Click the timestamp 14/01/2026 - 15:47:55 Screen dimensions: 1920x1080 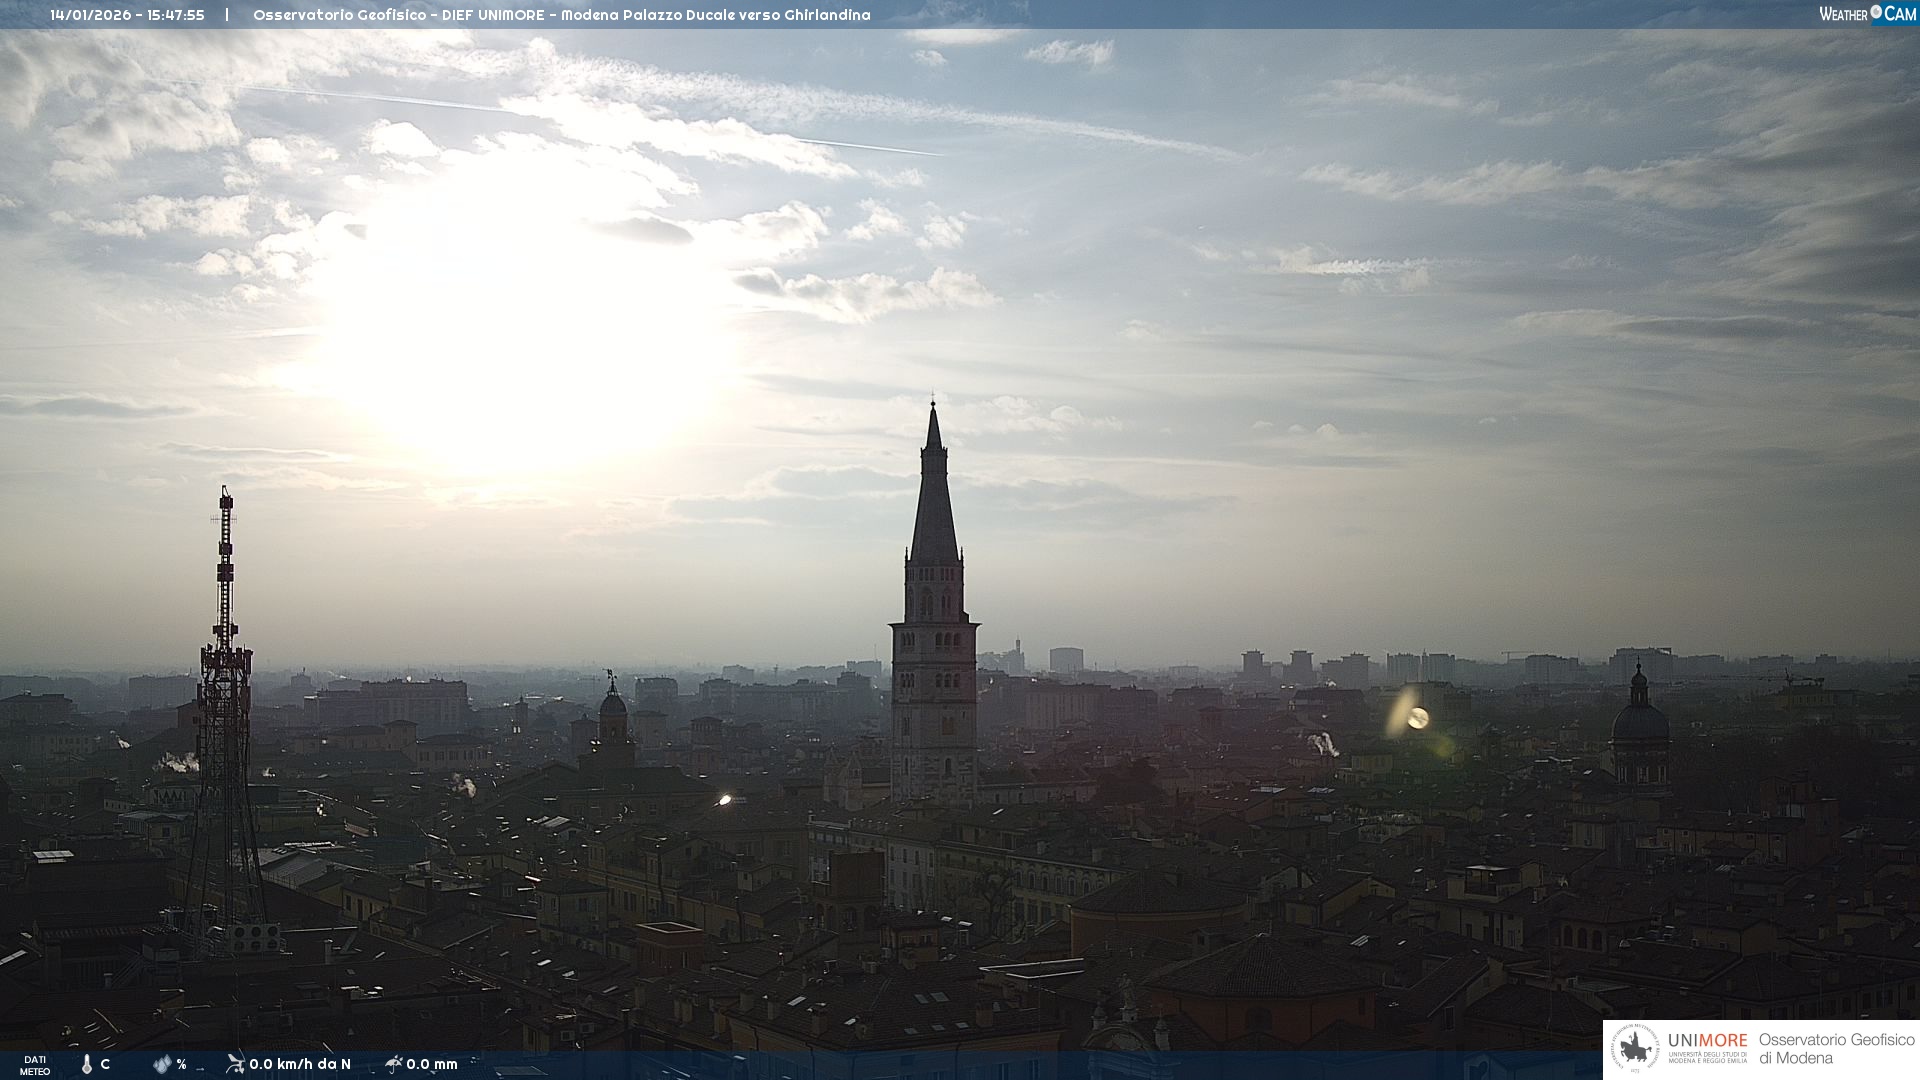click(127, 15)
